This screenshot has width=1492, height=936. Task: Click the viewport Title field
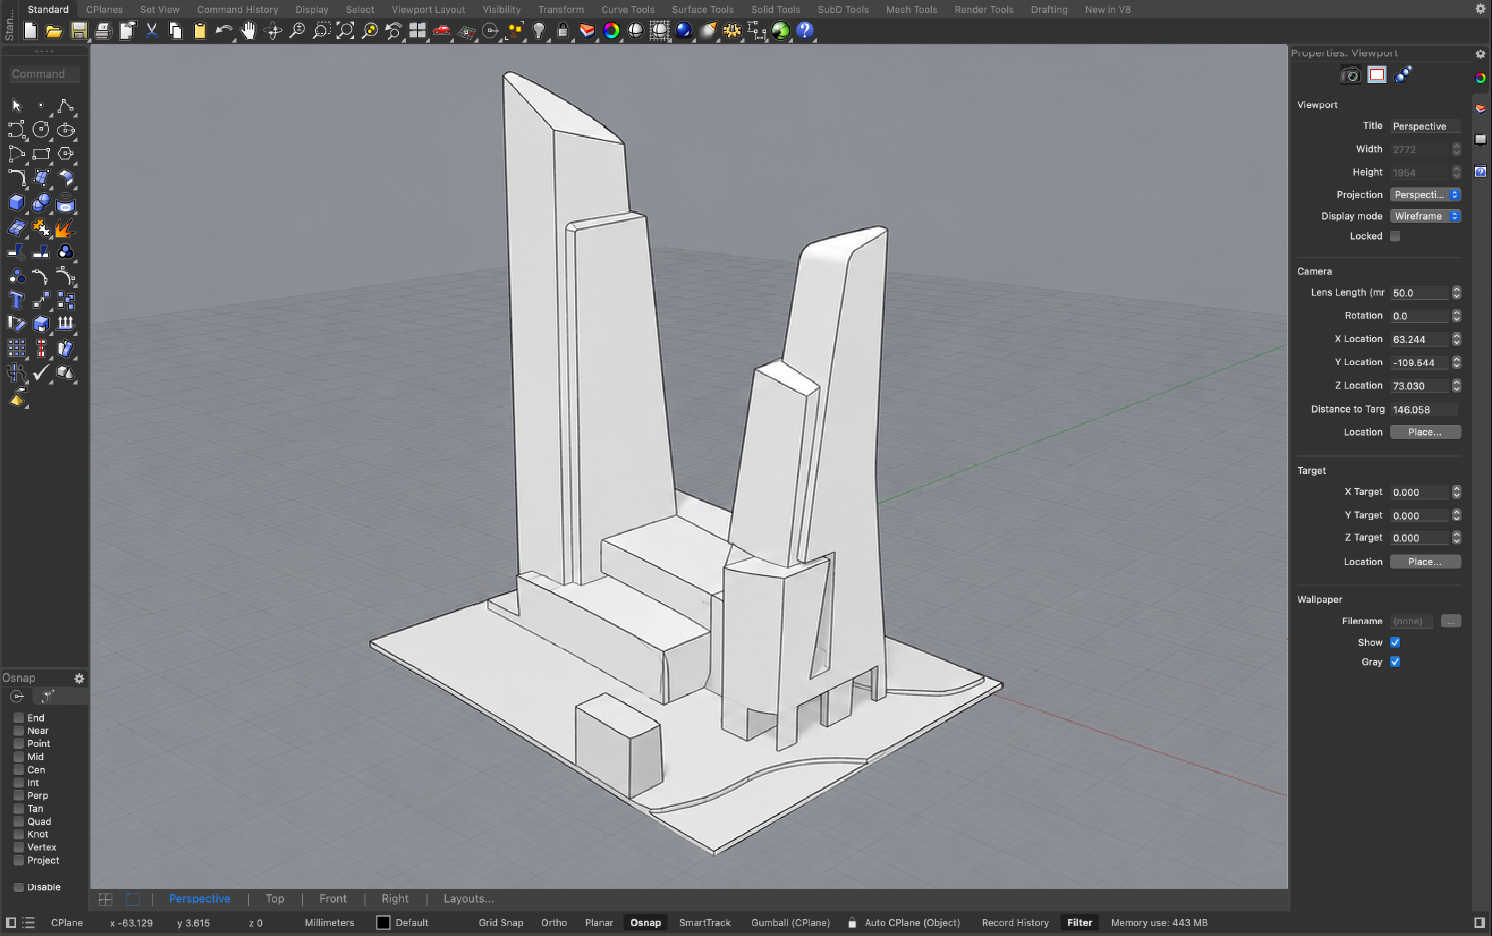(1426, 126)
